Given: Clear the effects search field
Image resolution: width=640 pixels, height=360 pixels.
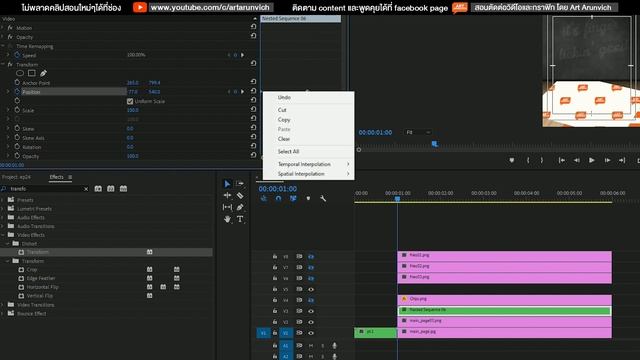Looking at the screenshot, I should [x=86, y=189].
